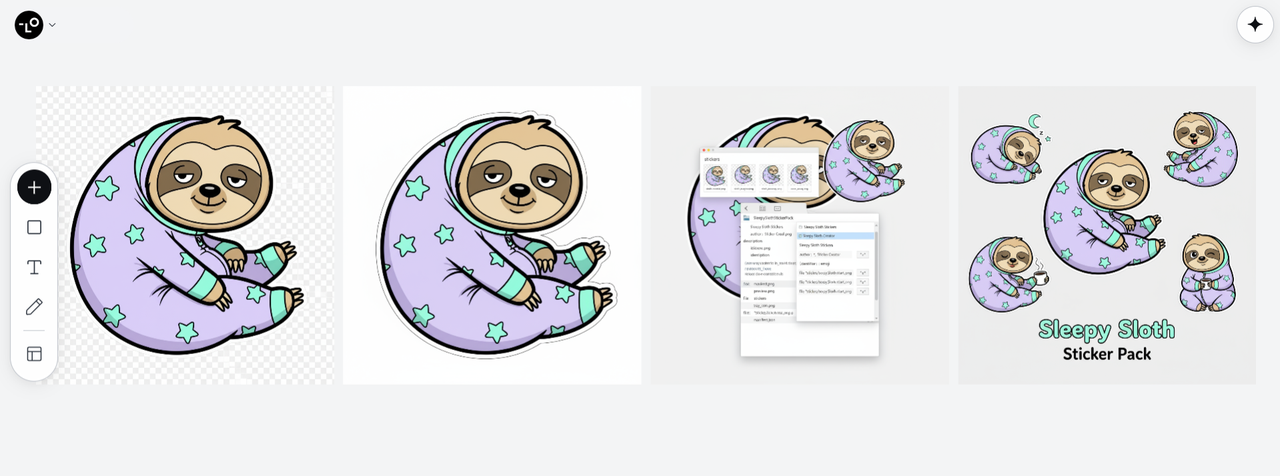Click the add new element plus button
Viewport: 1280px width, 476px height.
click(x=34, y=187)
